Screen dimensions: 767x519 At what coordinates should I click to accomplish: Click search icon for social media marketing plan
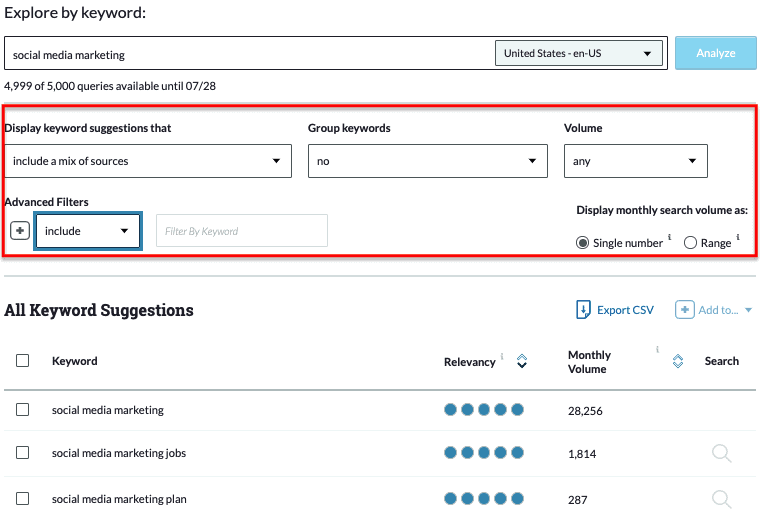coord(721,498)
